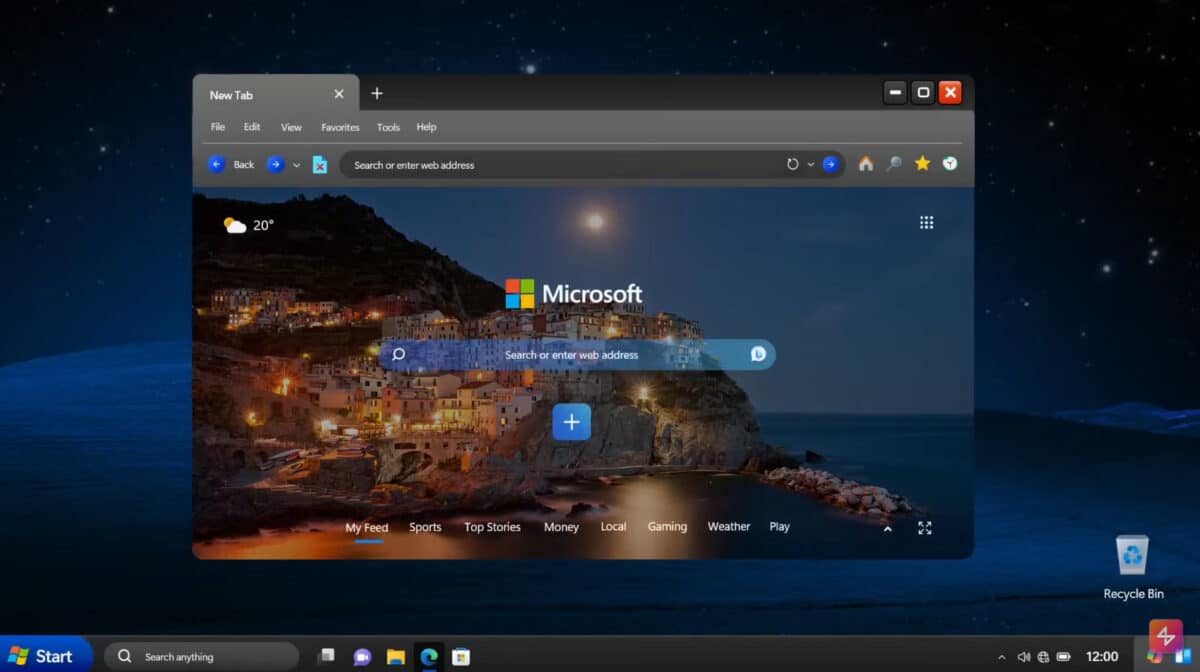Add a site shortcut with the plus button
This screenshot has width=1200, height=672.
tap(571, 422)
